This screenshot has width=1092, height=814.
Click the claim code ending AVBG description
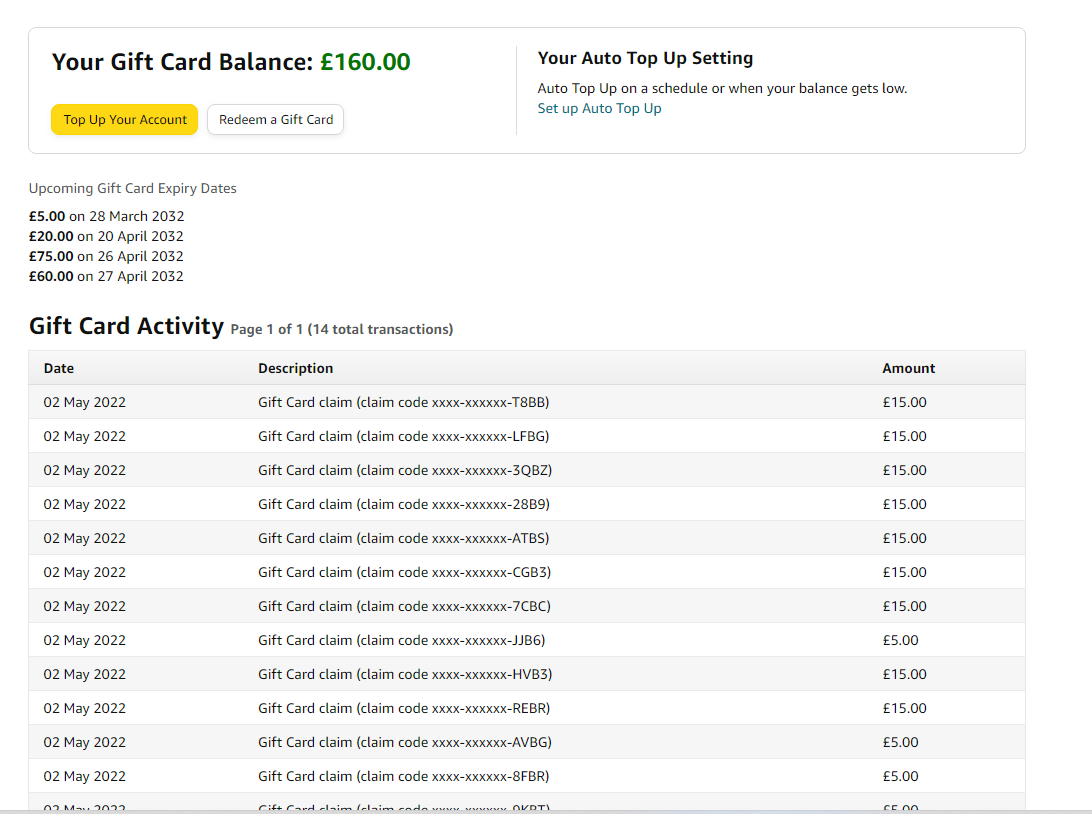404,742
